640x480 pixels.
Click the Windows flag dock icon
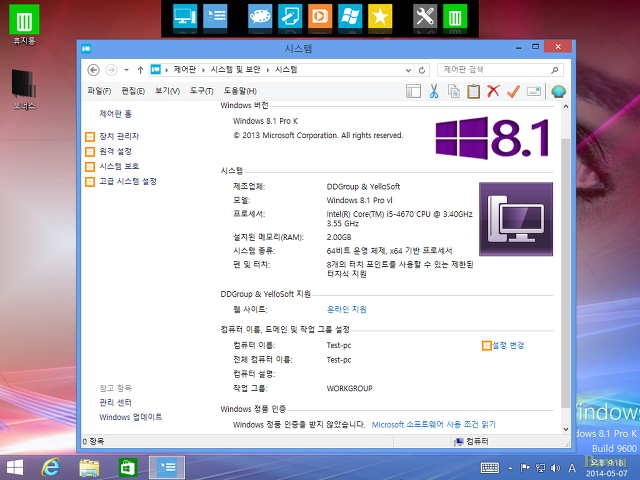point(350,17)
